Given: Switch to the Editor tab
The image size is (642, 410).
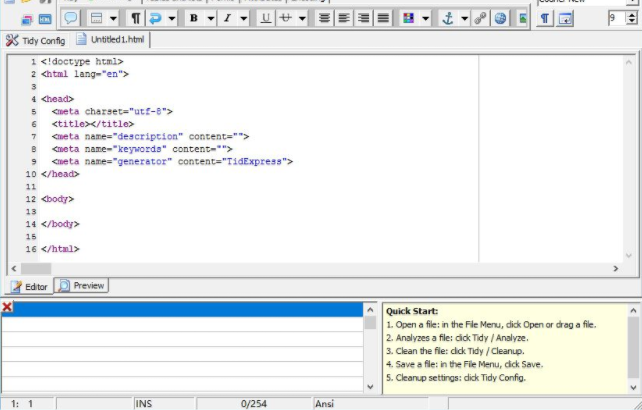Looking at the screenshot, I should 28,286.
